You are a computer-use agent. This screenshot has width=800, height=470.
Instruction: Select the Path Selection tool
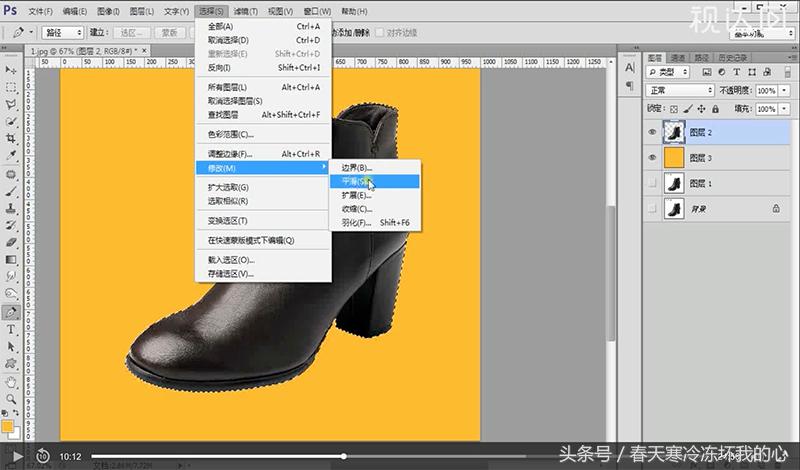coord(11,347)
